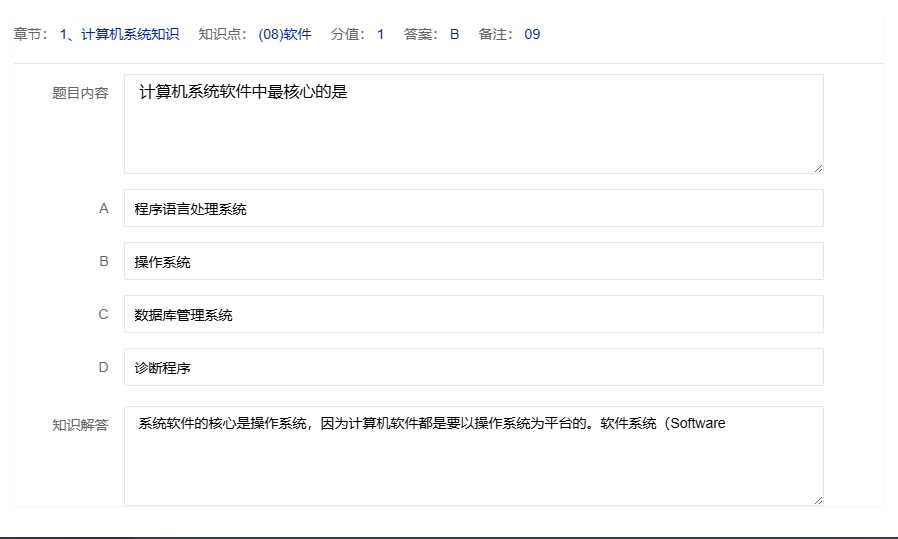
Task: Click the 答案 label in header
Action: coord(420,35)
